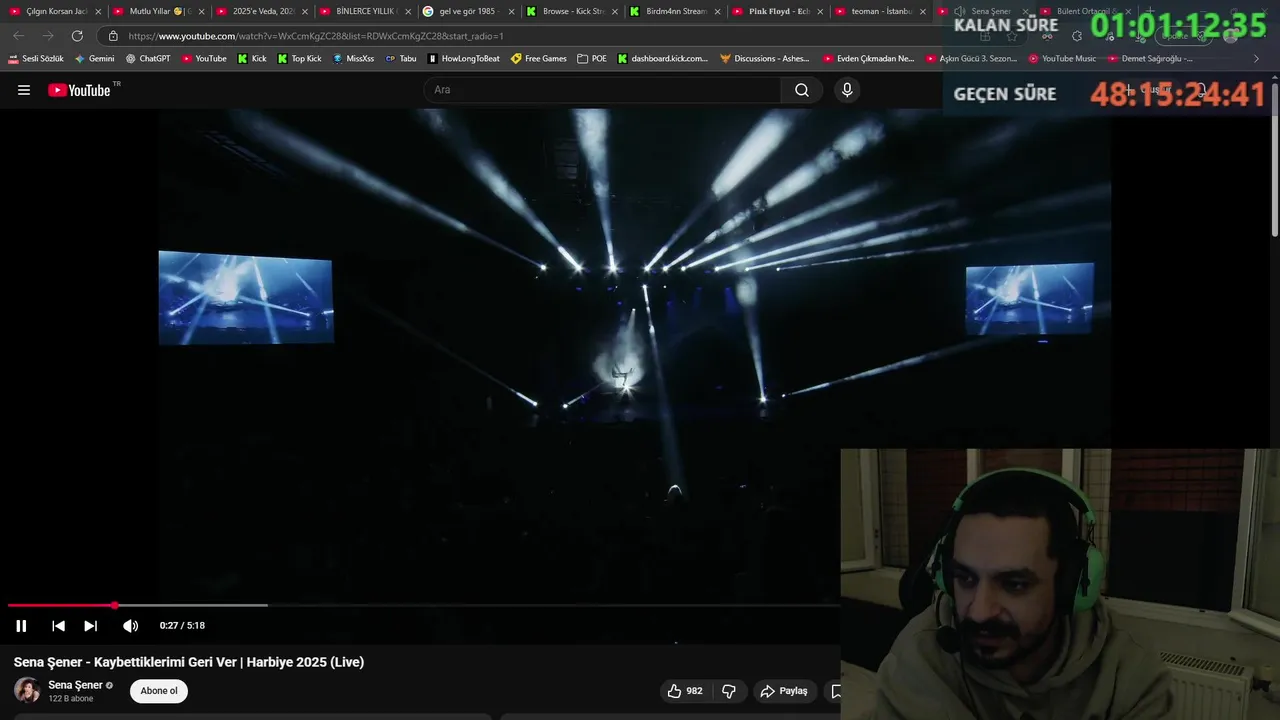Open Demet Sağıroğlu bookmark

point(1150,59)
